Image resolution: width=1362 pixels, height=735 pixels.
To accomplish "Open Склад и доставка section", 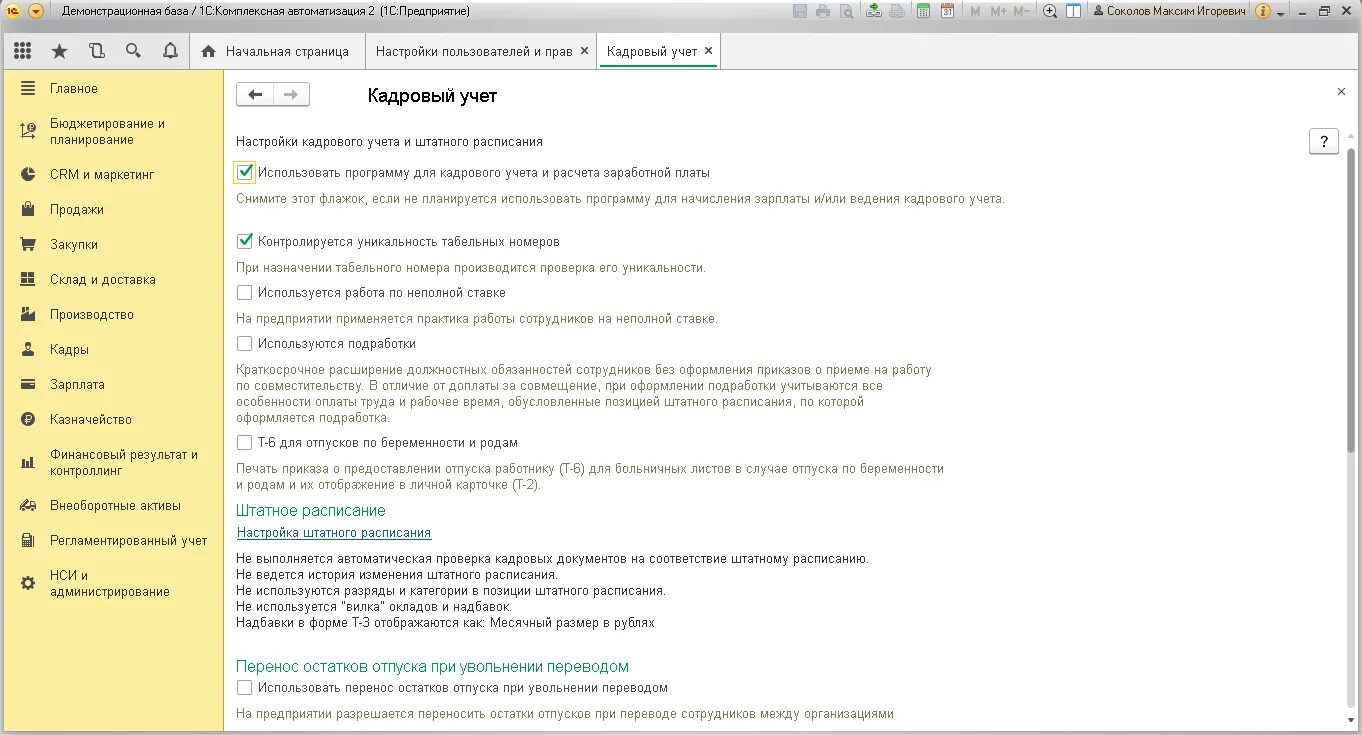I will click(113, 279).
